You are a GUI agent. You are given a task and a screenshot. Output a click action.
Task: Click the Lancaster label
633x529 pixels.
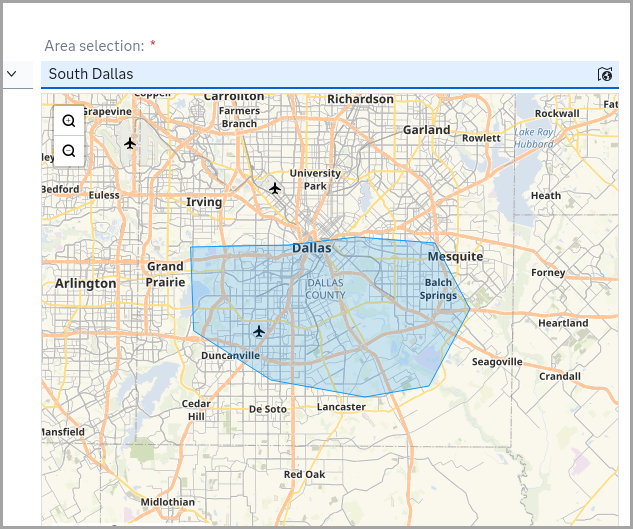(342, 407)
